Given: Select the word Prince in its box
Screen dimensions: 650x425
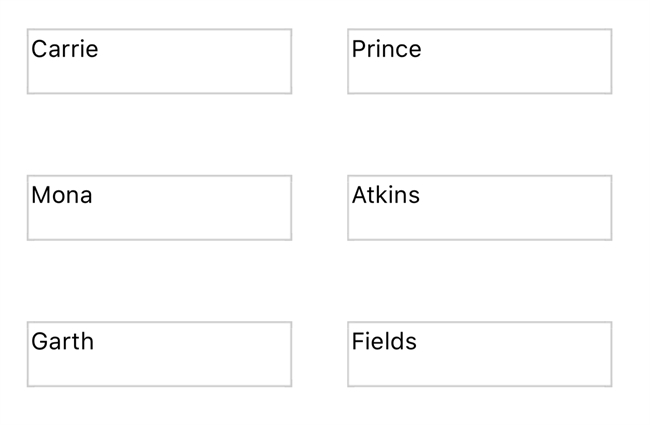Looking at the screenshot, I should (x=386, y=49).
